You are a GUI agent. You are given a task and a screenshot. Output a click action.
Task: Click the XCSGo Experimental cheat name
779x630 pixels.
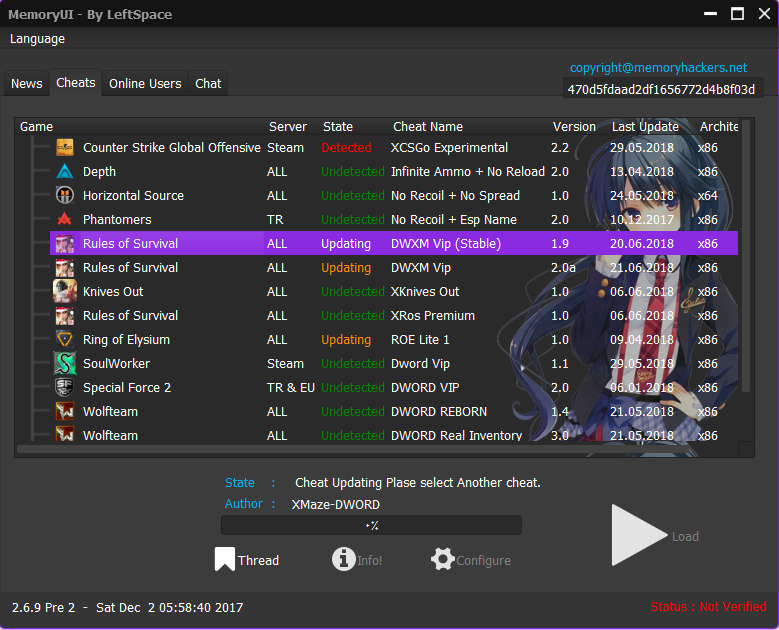pos(449,148)
